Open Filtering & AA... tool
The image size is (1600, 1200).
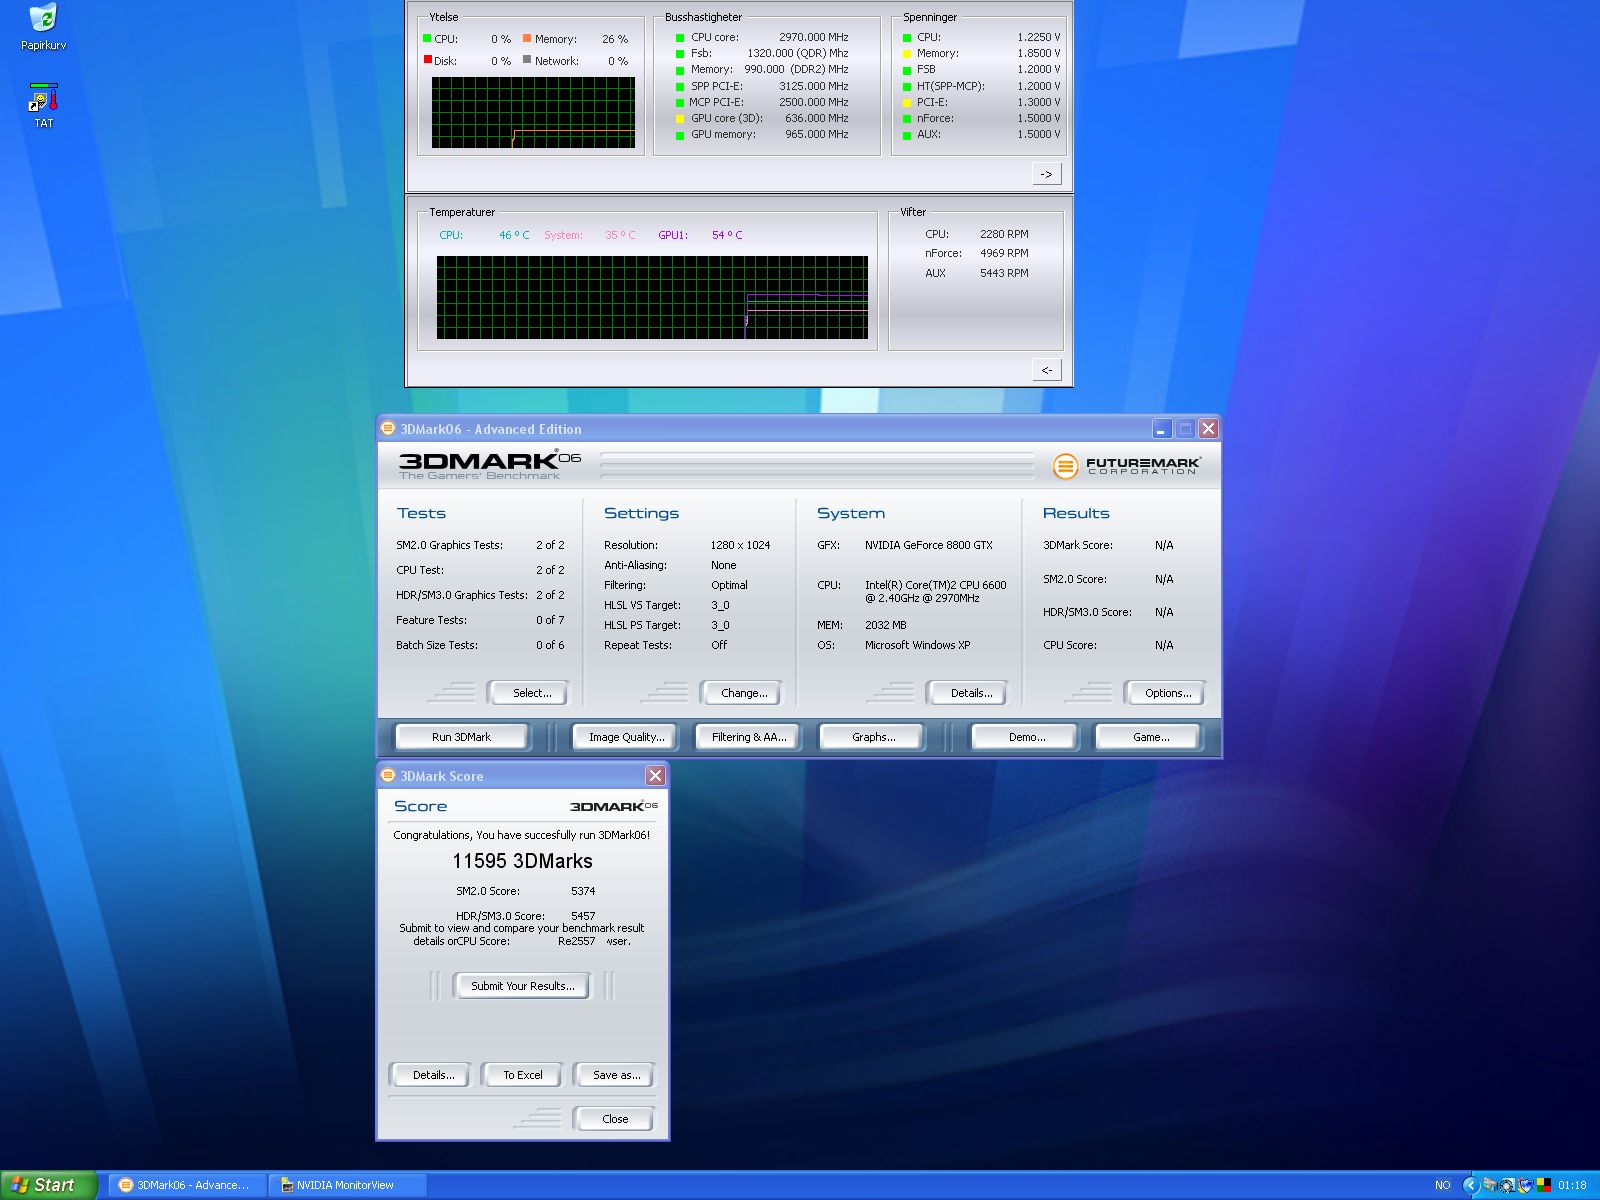(x=749, y=737)
